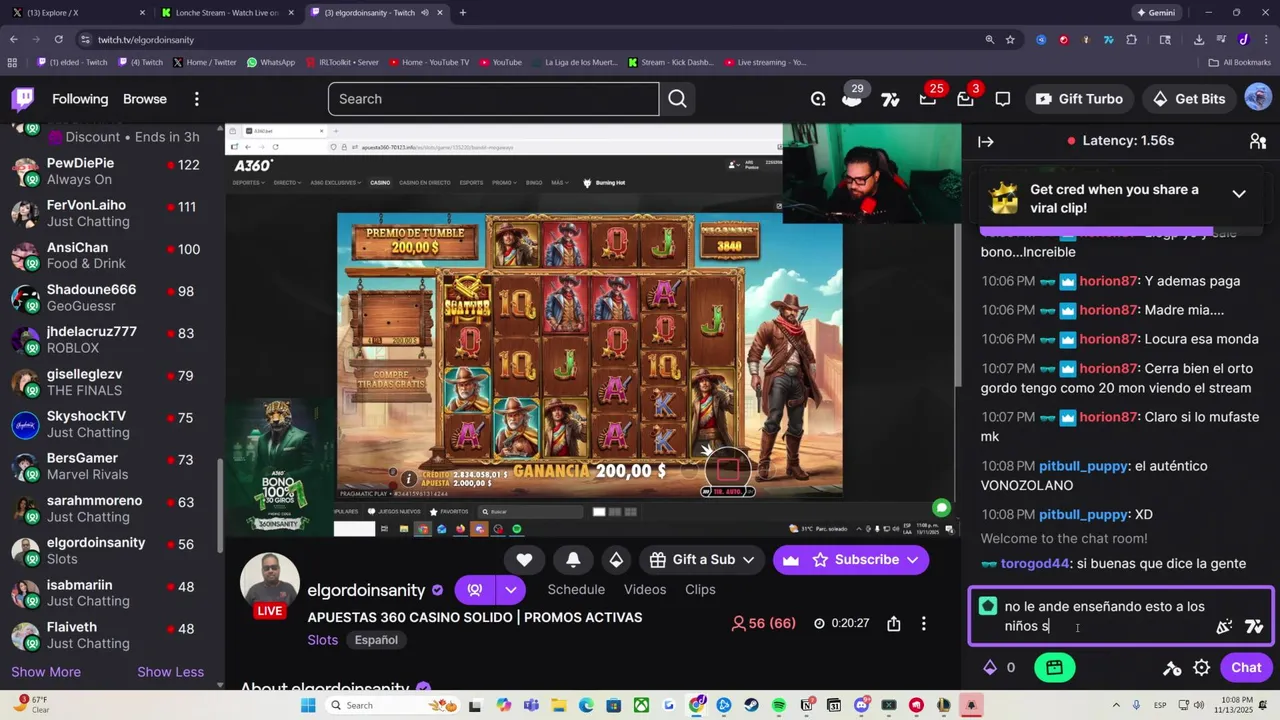Screen dimensions: 1280x720
Task: Open the Windows Start menu
Action: (308, 705)
